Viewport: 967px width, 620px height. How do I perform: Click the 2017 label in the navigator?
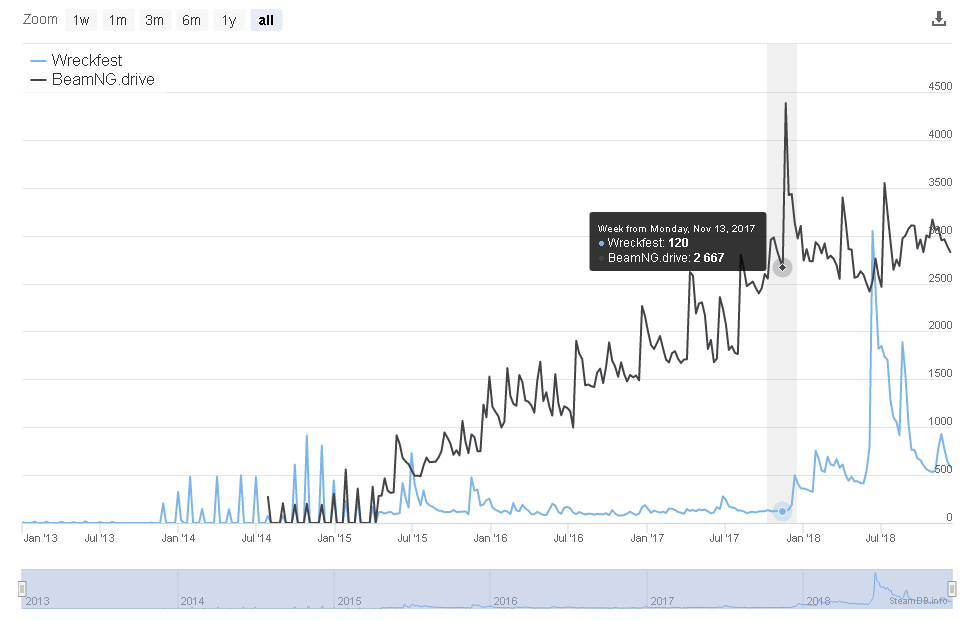point(662,601)
